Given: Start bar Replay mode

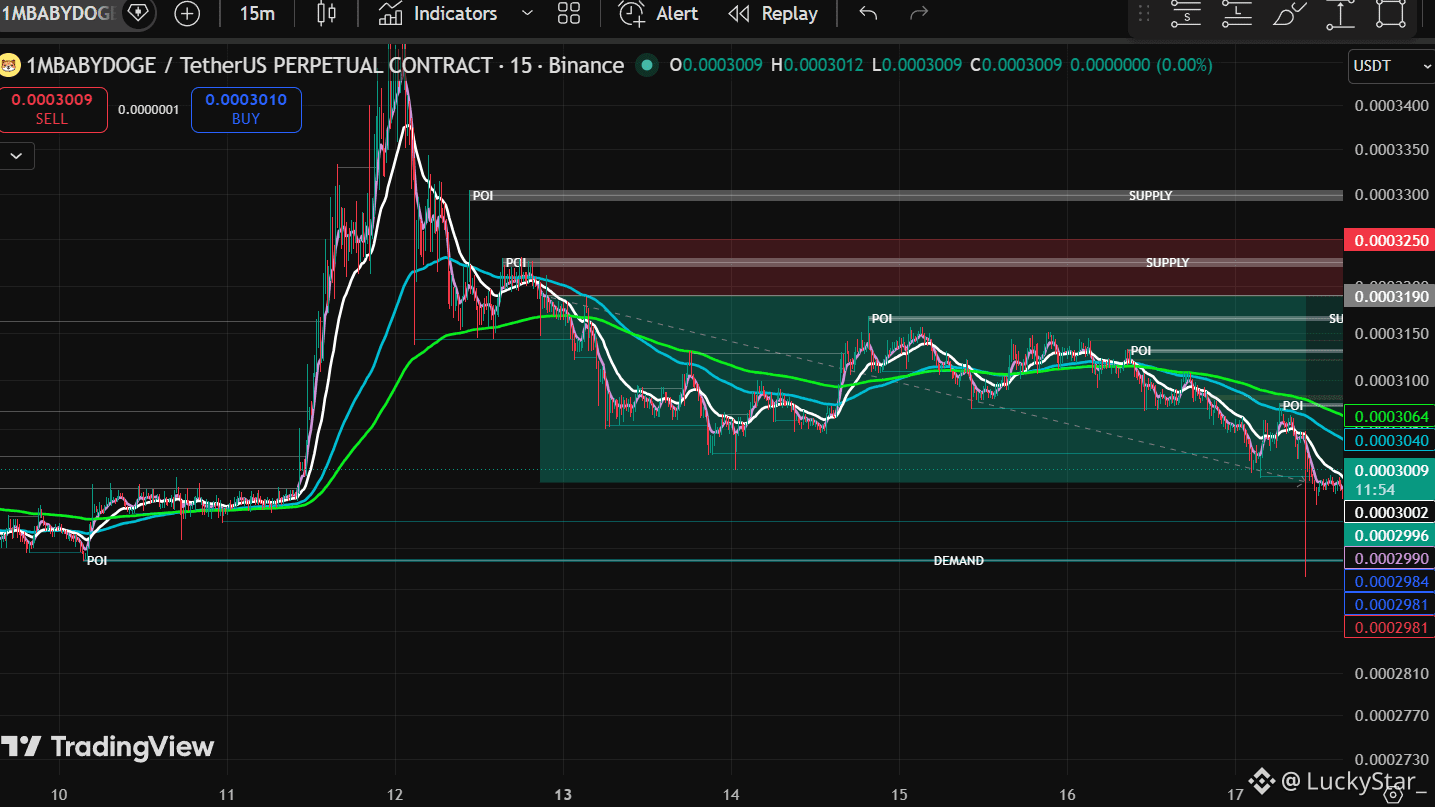Looking at the screenshot, I should click(x=773, y=14).
